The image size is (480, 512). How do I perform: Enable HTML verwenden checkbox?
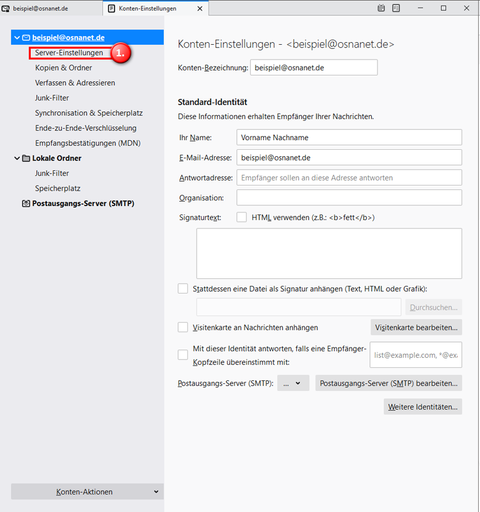click(x=241, y=217)
